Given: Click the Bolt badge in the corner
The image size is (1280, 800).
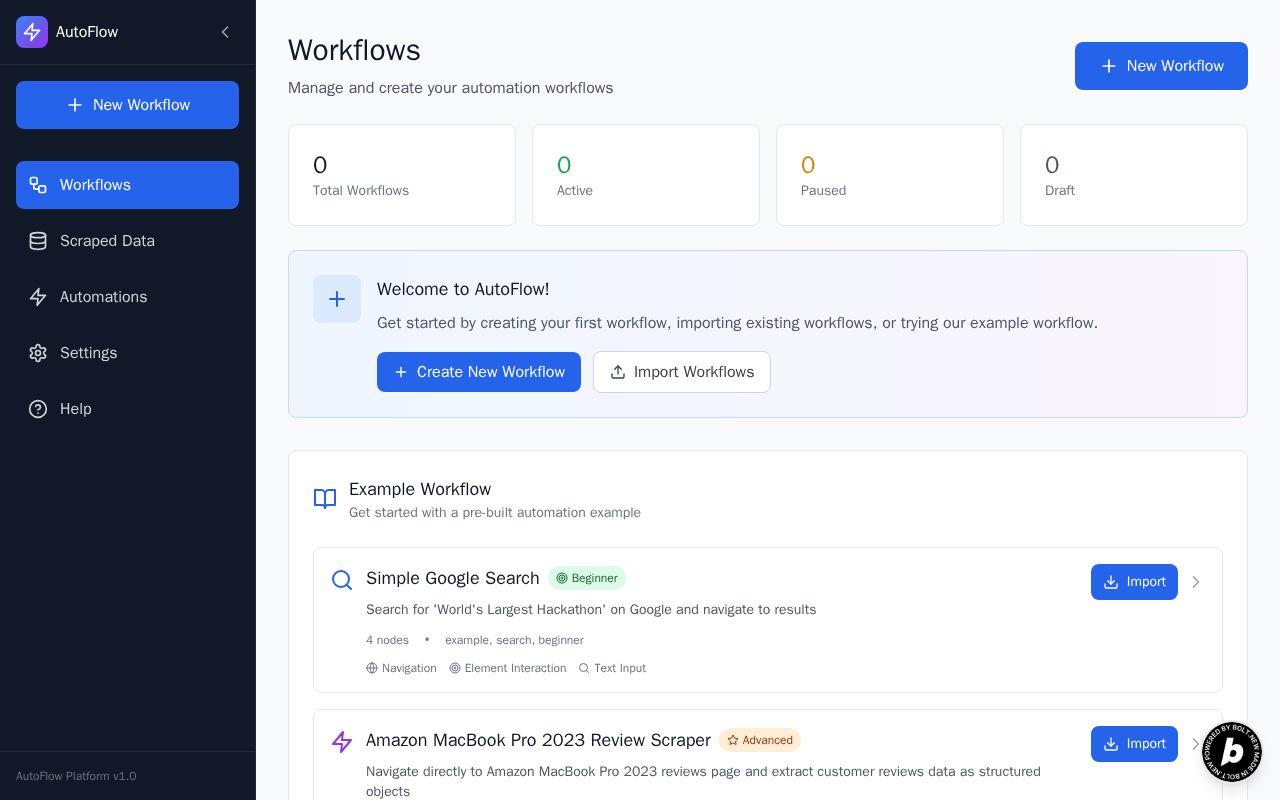Looking at the screenshot, I should [1232, 752].
